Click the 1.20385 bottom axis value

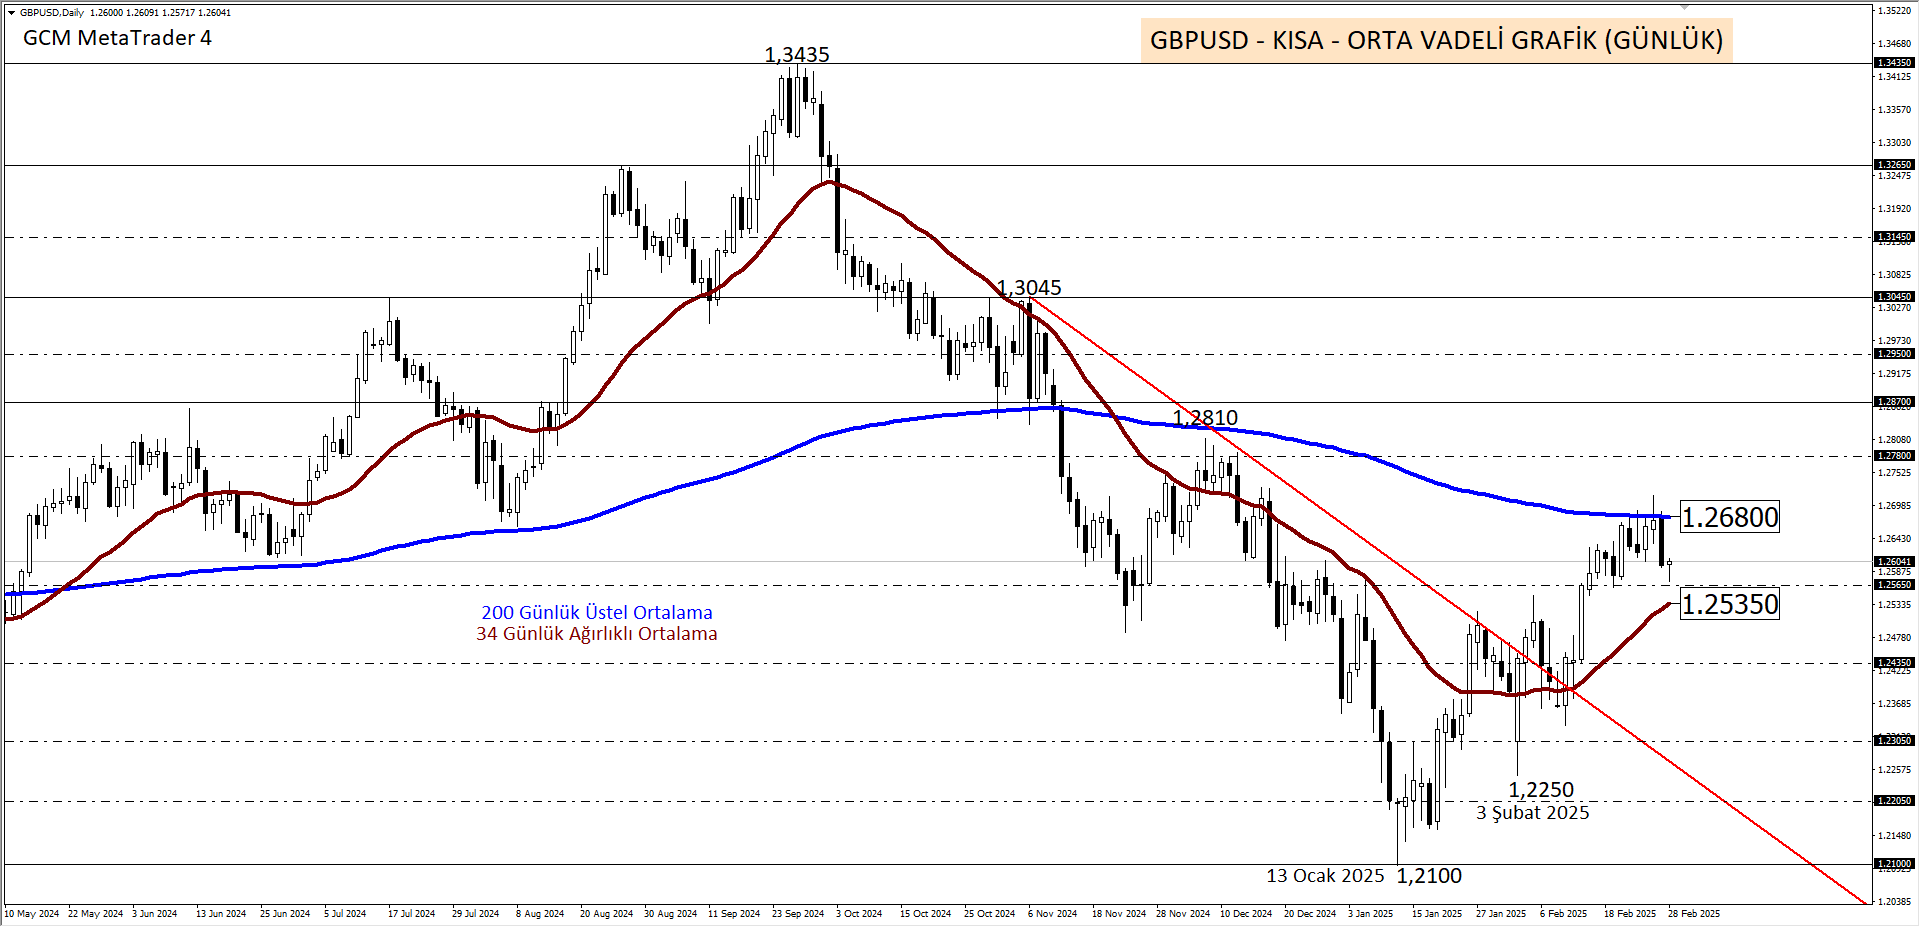coord(1895,902)
